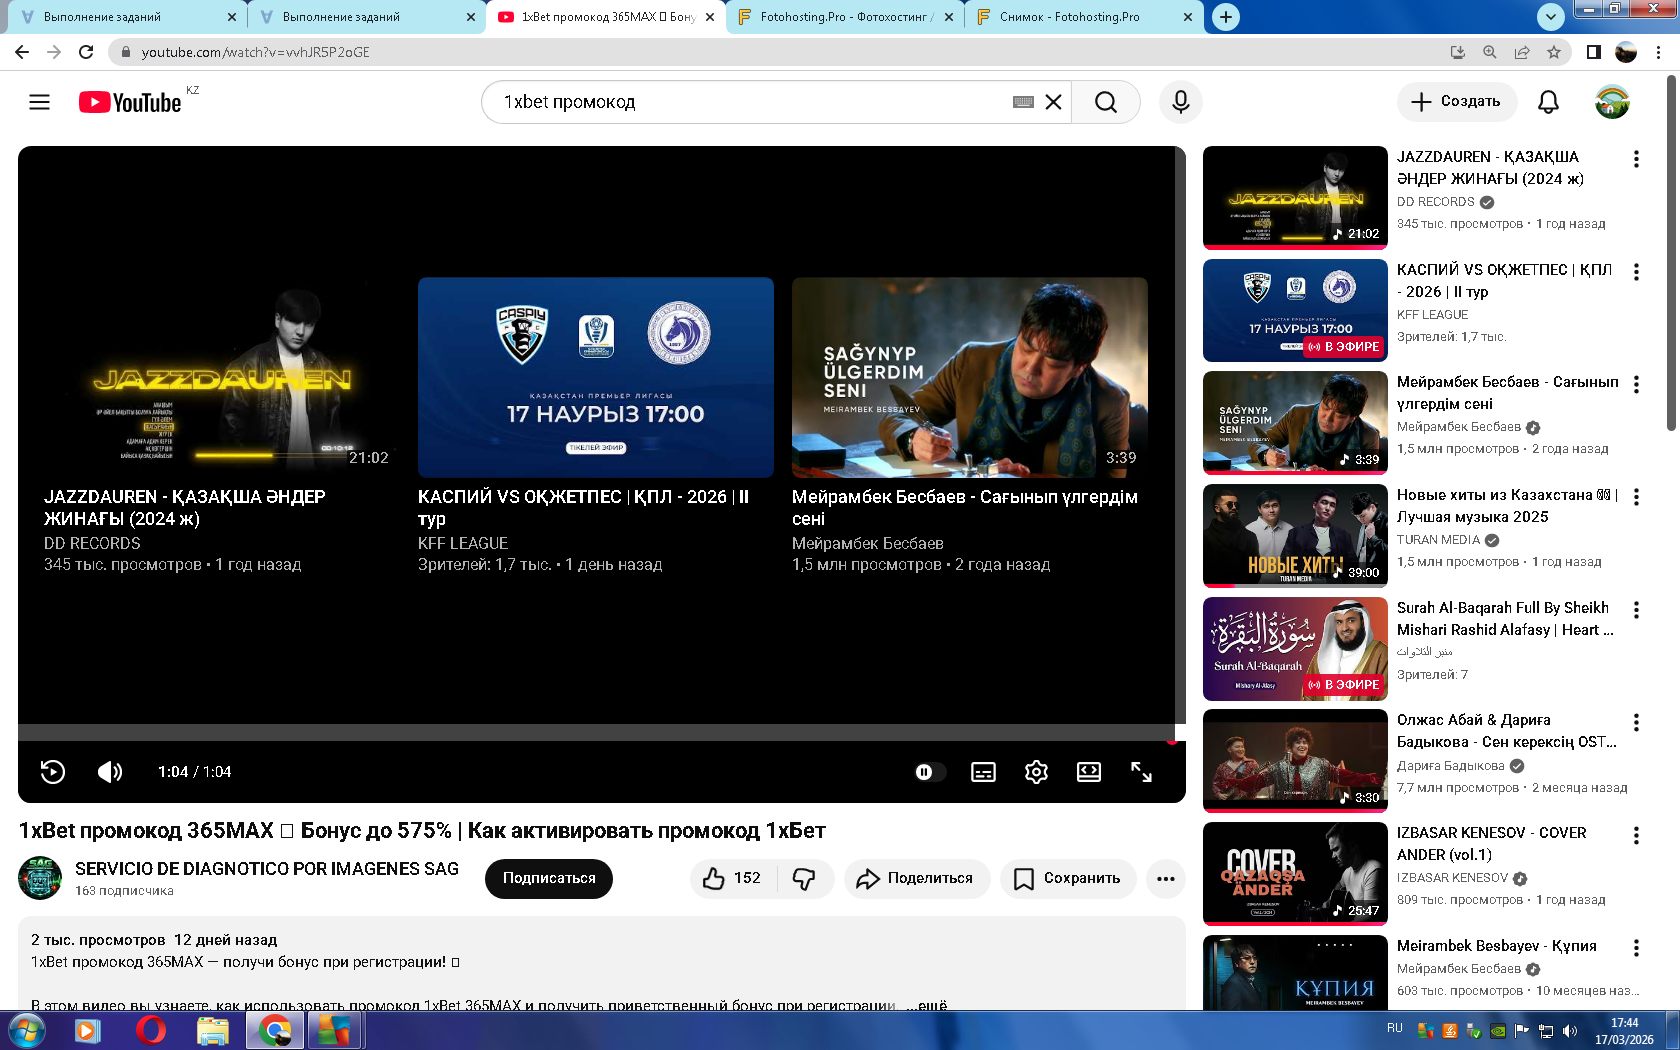Open the browser side panel
The width and height of the screenshot is (1680, 1050).
tap(1594, 52)
